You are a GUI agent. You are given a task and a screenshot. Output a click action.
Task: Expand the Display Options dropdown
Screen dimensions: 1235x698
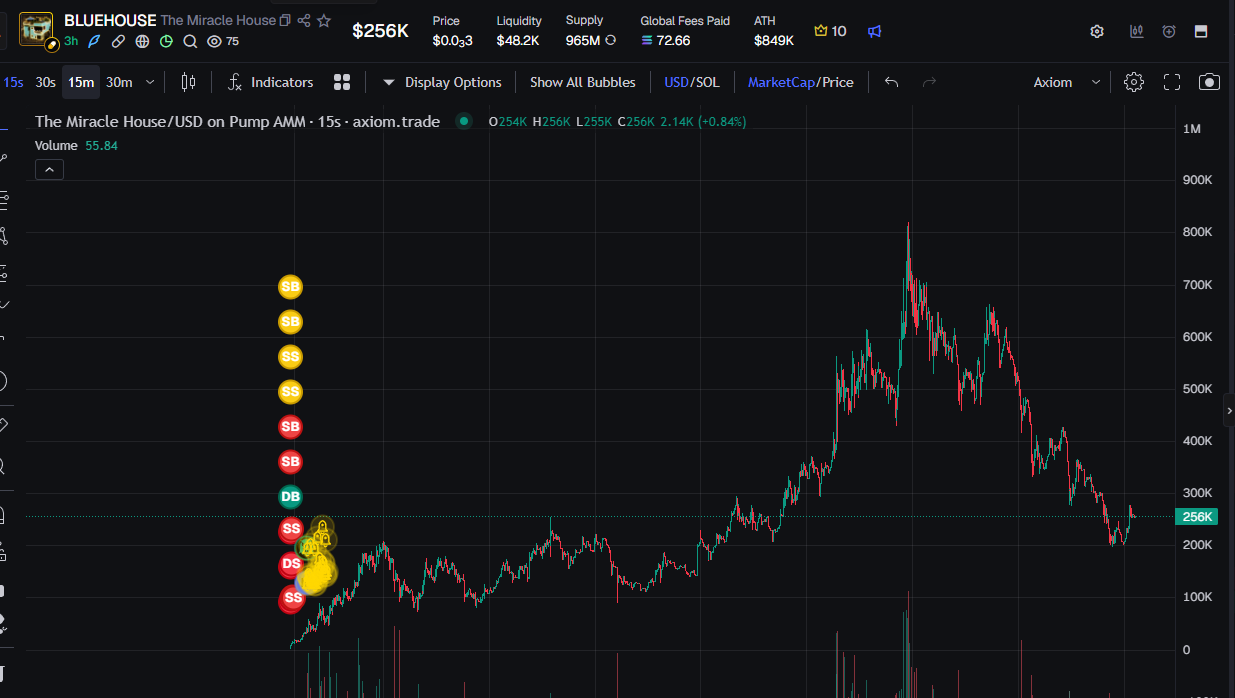coord(442,82)
